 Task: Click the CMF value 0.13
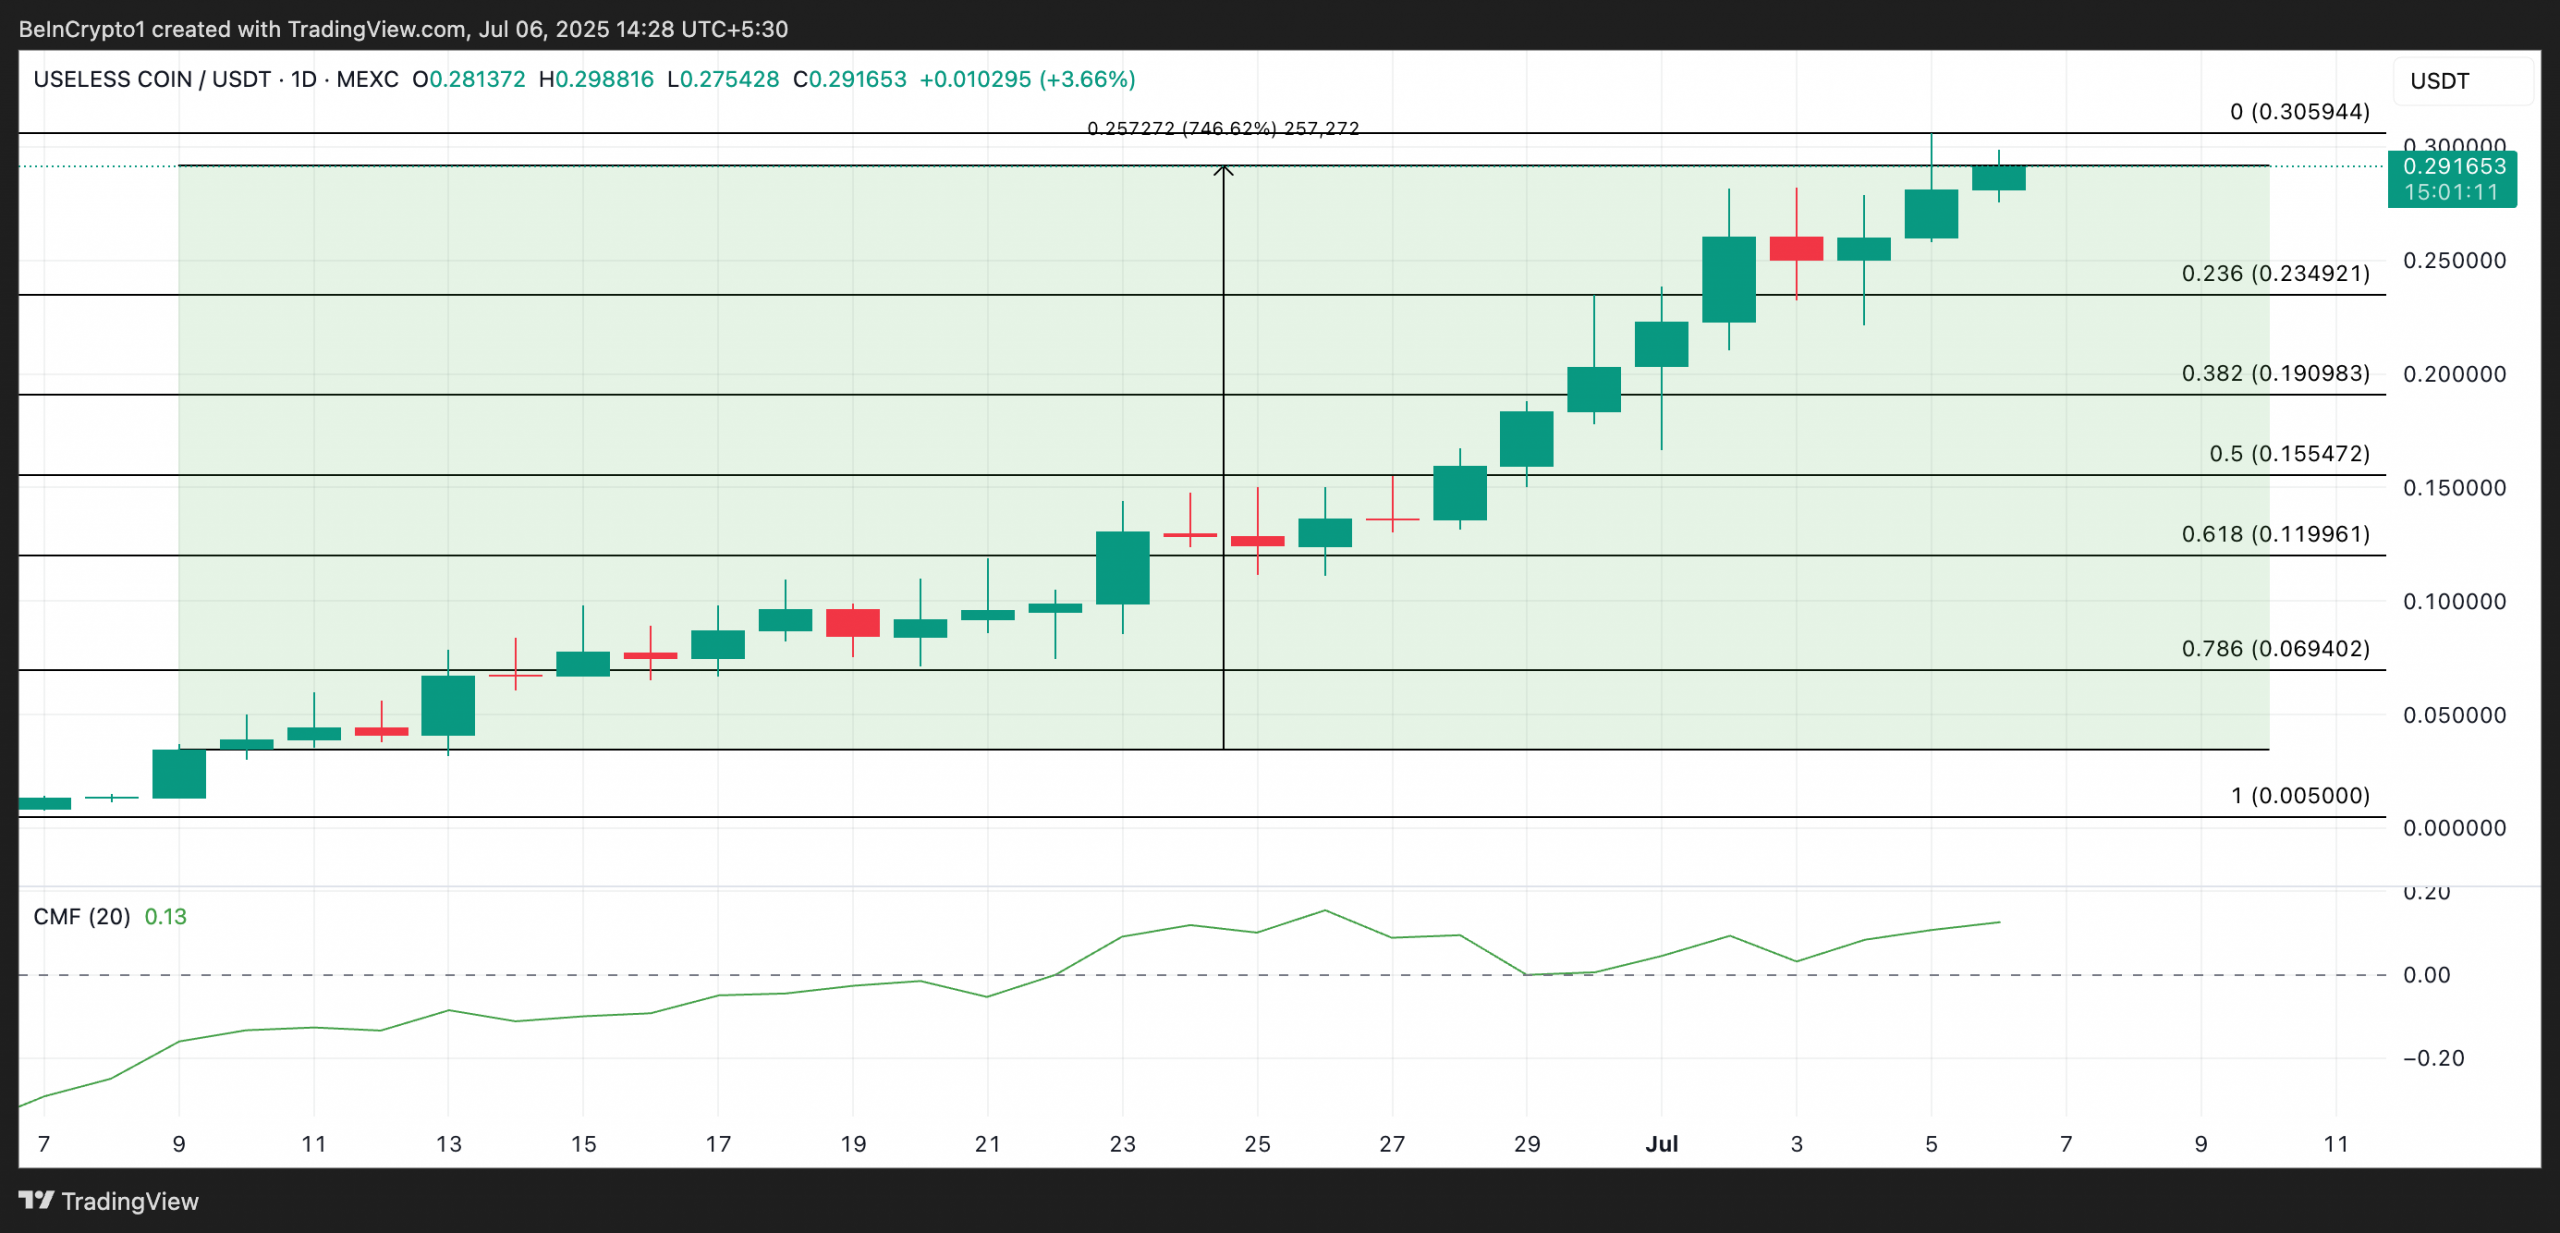point(166,916)
